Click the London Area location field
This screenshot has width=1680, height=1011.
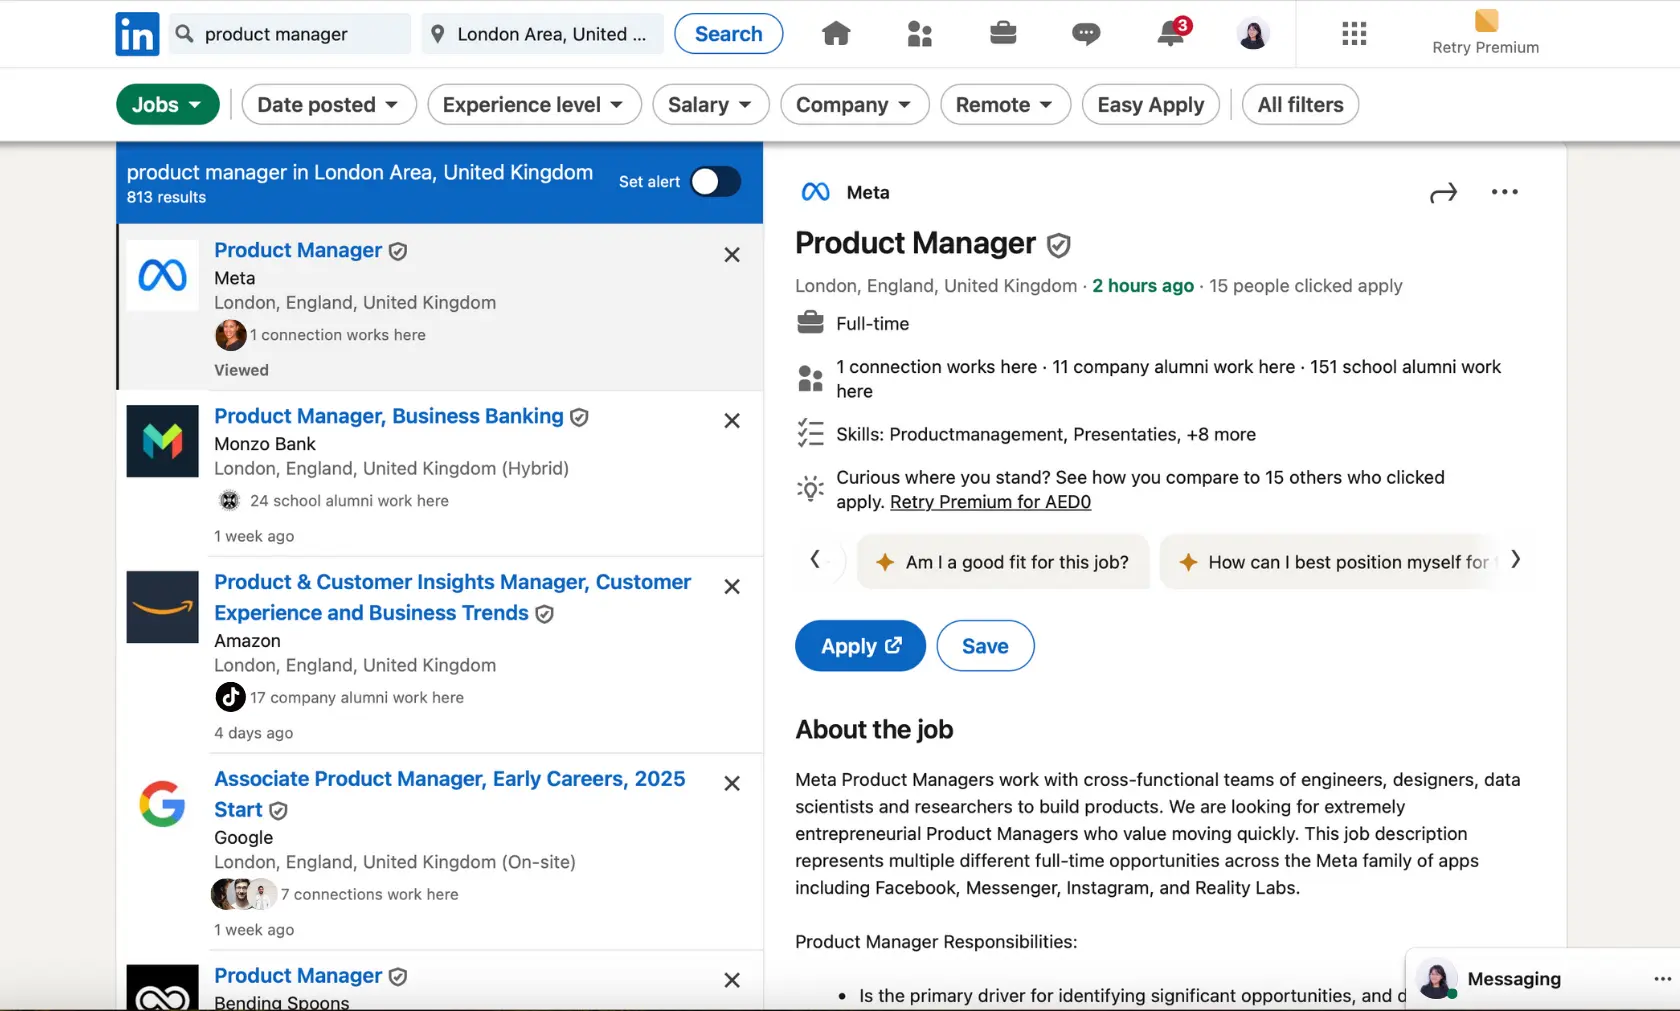point(543,34)
